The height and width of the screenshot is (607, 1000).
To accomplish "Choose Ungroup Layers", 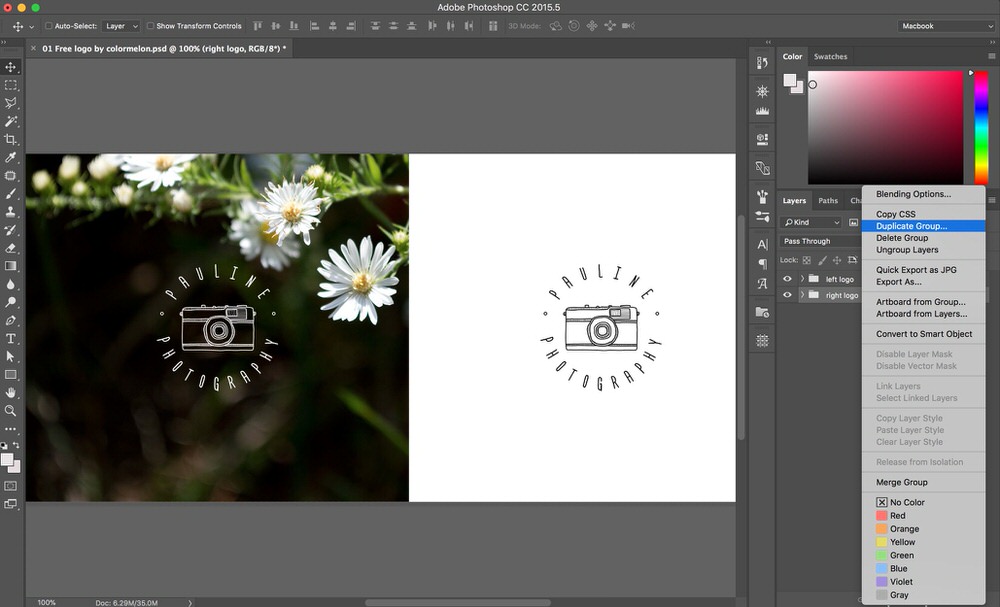I will click(x=923, y=250).
